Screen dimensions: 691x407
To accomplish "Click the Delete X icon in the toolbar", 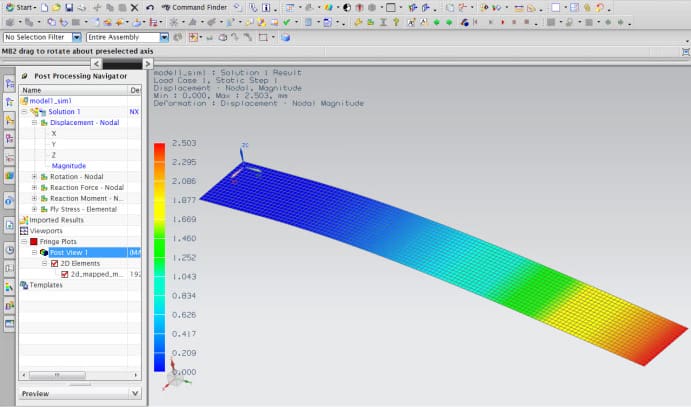I will click(134, 7).
